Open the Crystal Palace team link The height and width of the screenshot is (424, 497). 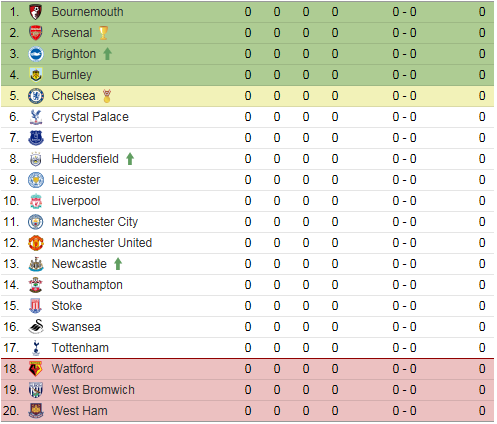90,117
